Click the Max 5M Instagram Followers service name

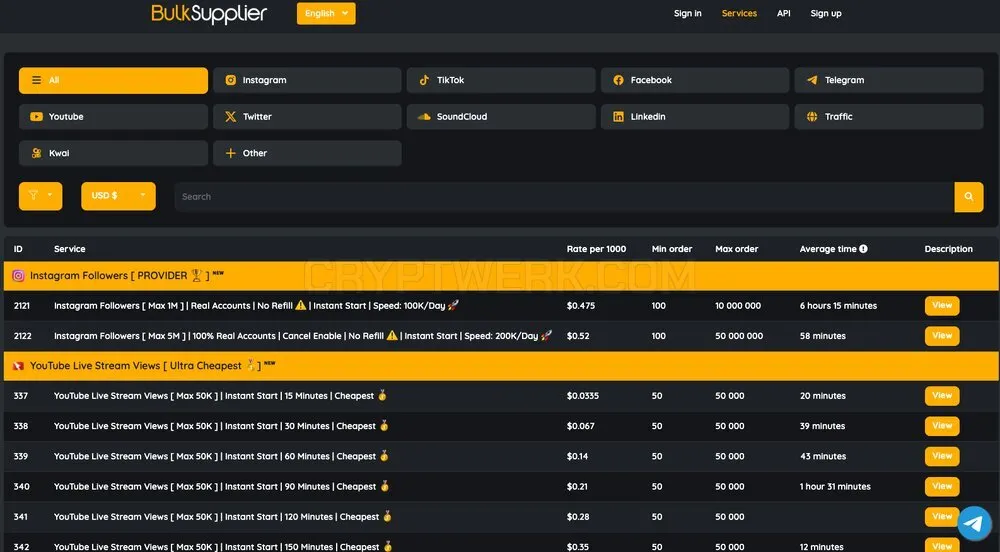303,336
